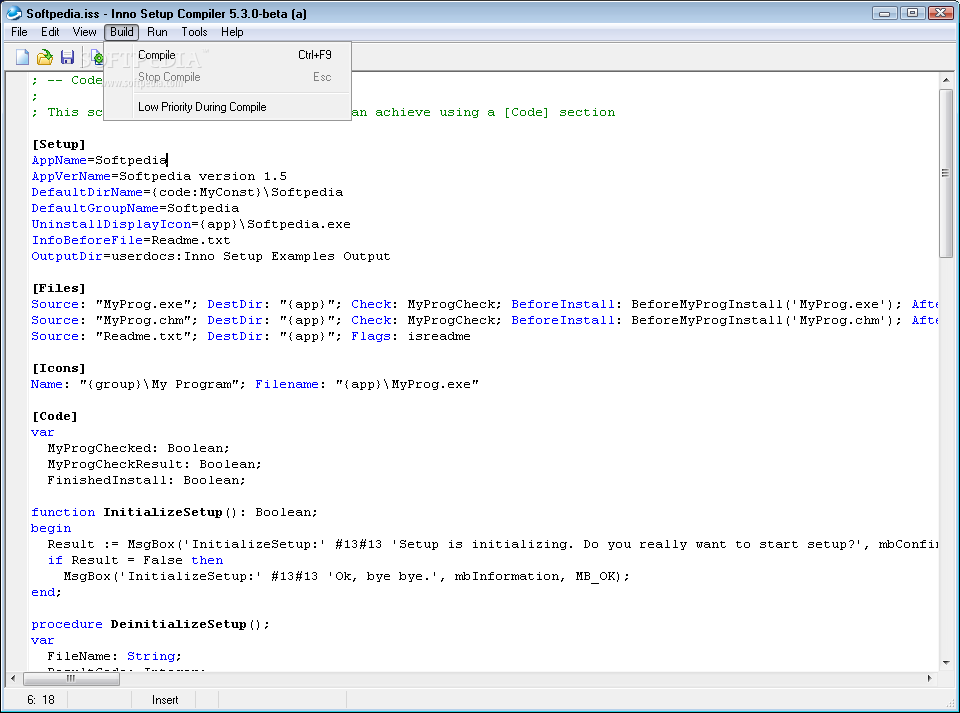Click the MyProgChecked: Boolean line
This screenshot has width=960, height=713.
point(138,448)
